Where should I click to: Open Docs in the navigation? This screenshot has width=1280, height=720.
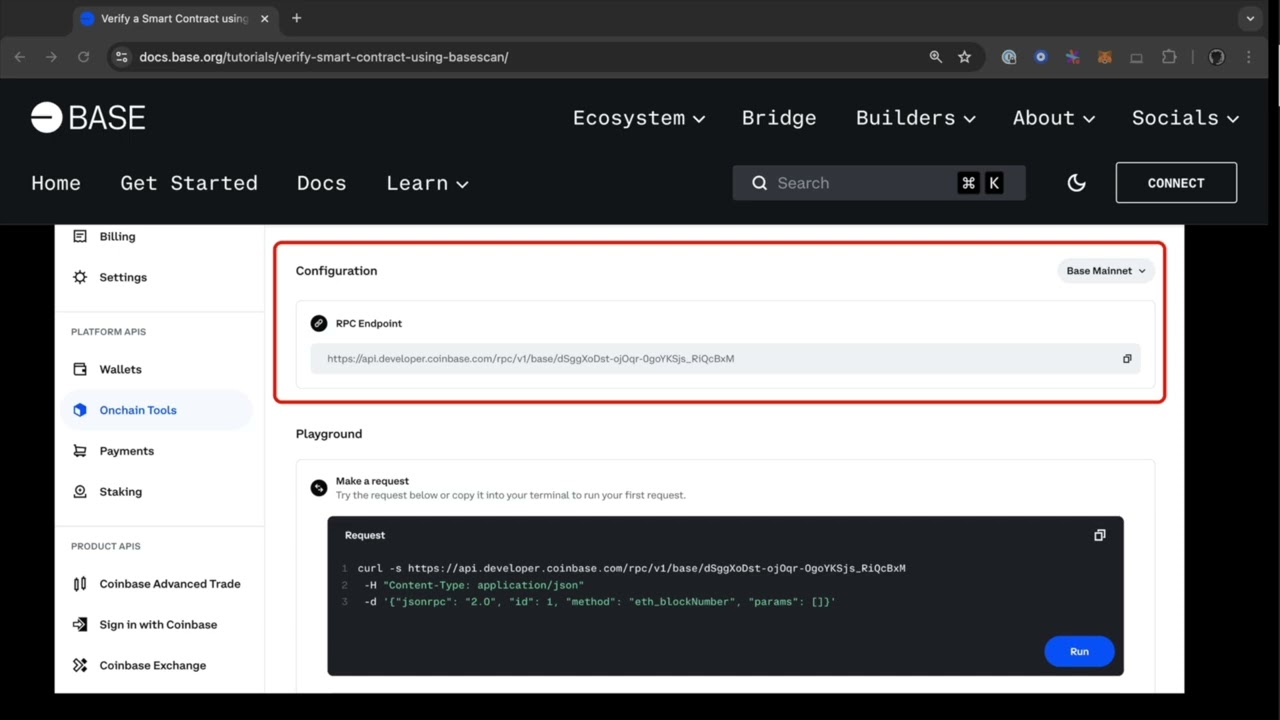[322, 183]
